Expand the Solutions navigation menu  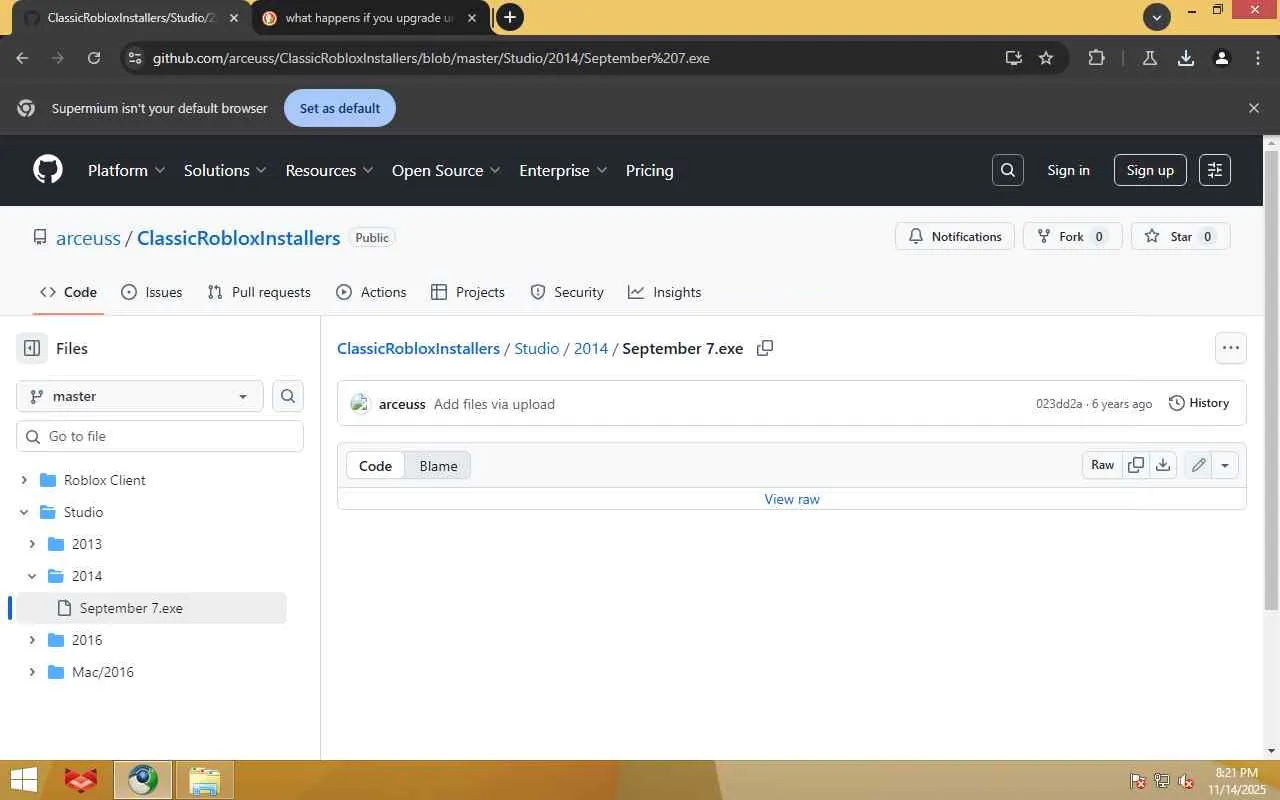[225, 170]
